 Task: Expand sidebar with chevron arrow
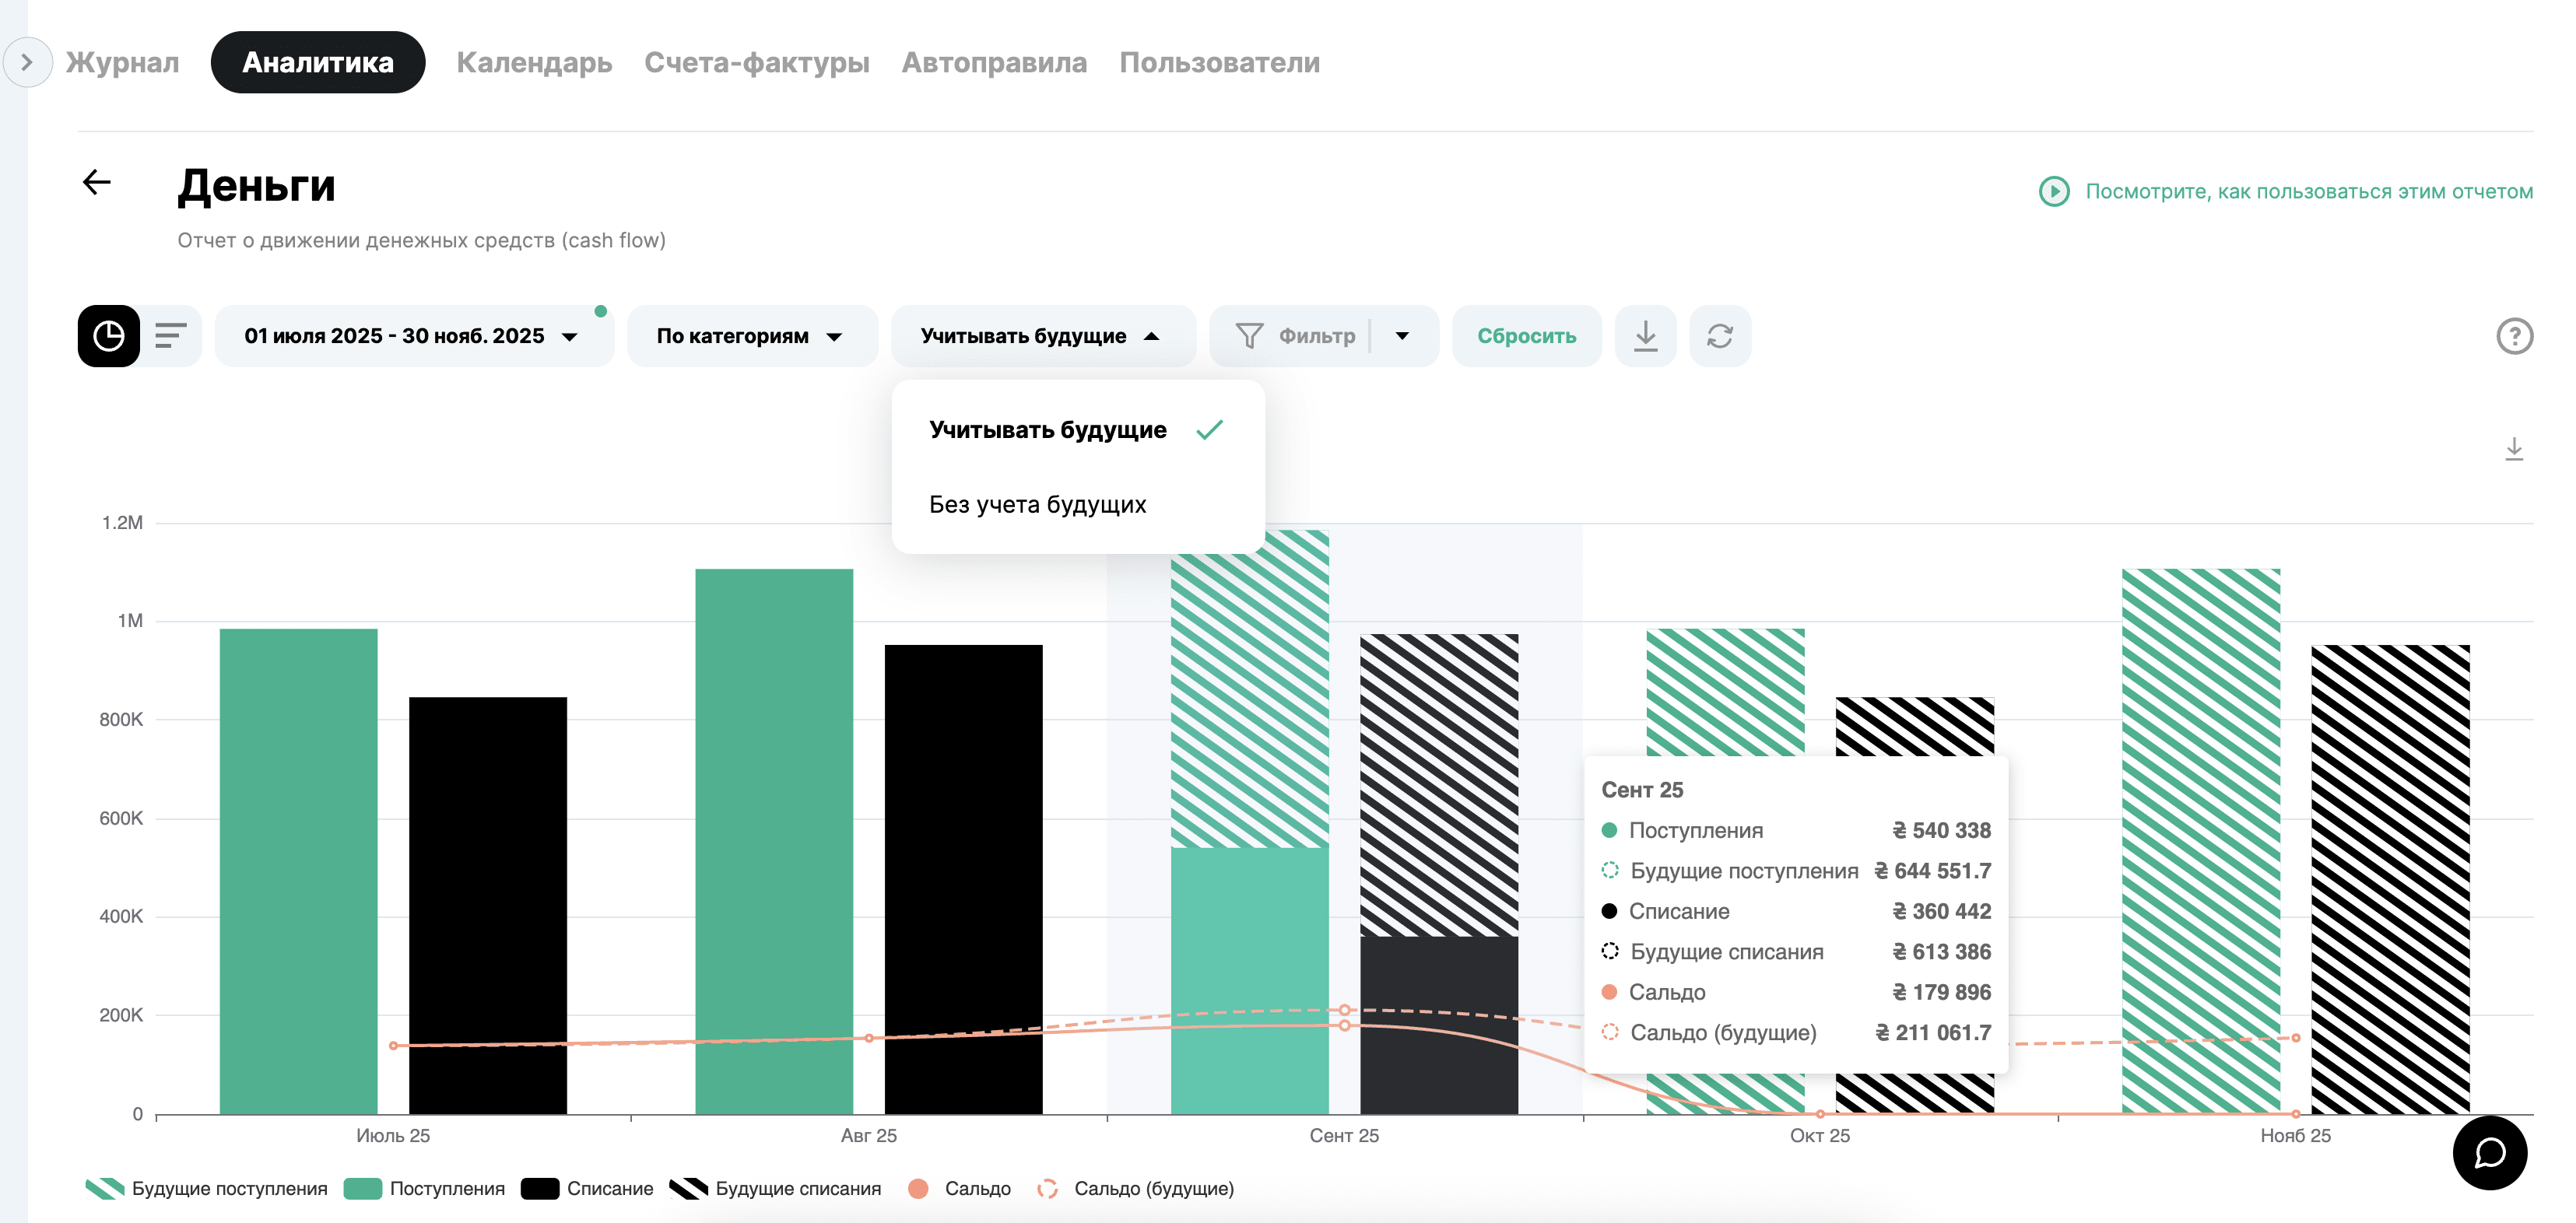coord(27,62)
